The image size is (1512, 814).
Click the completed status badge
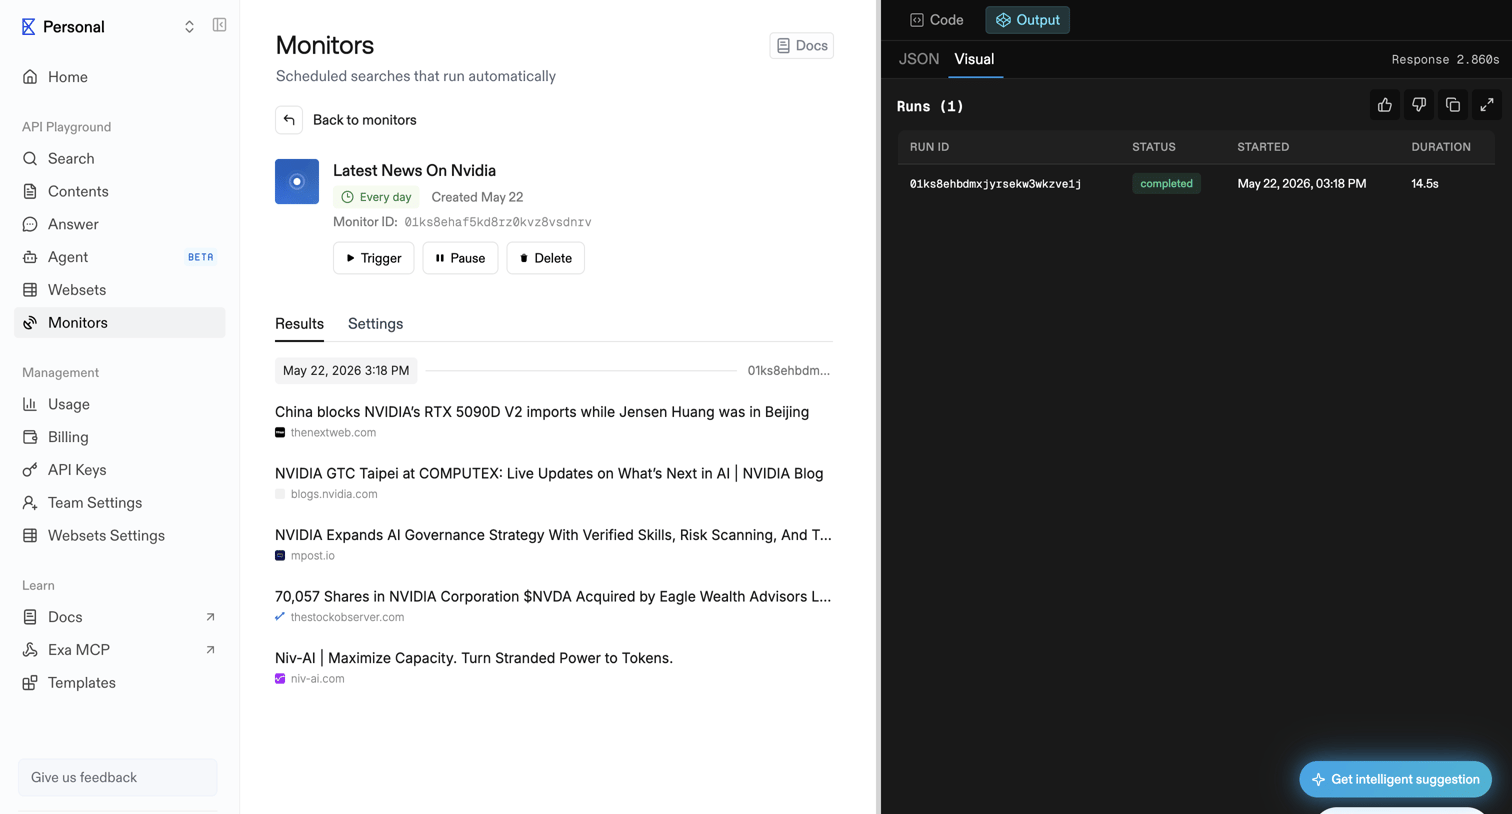click(1166, 184)
